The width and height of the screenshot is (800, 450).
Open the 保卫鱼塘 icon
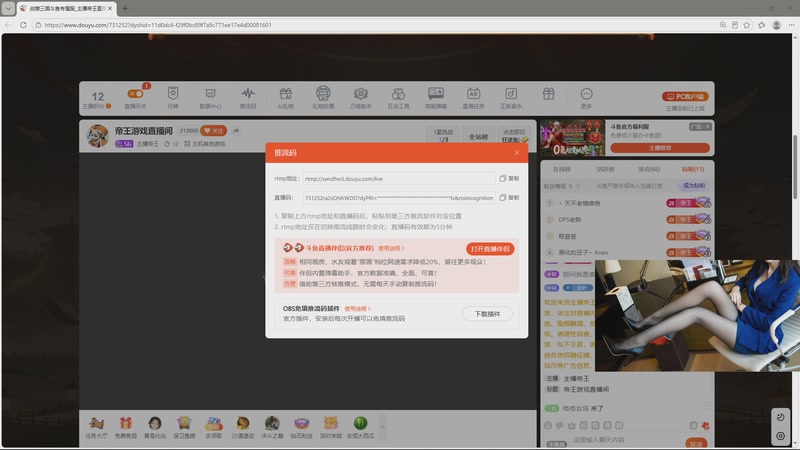coord(184,427)
